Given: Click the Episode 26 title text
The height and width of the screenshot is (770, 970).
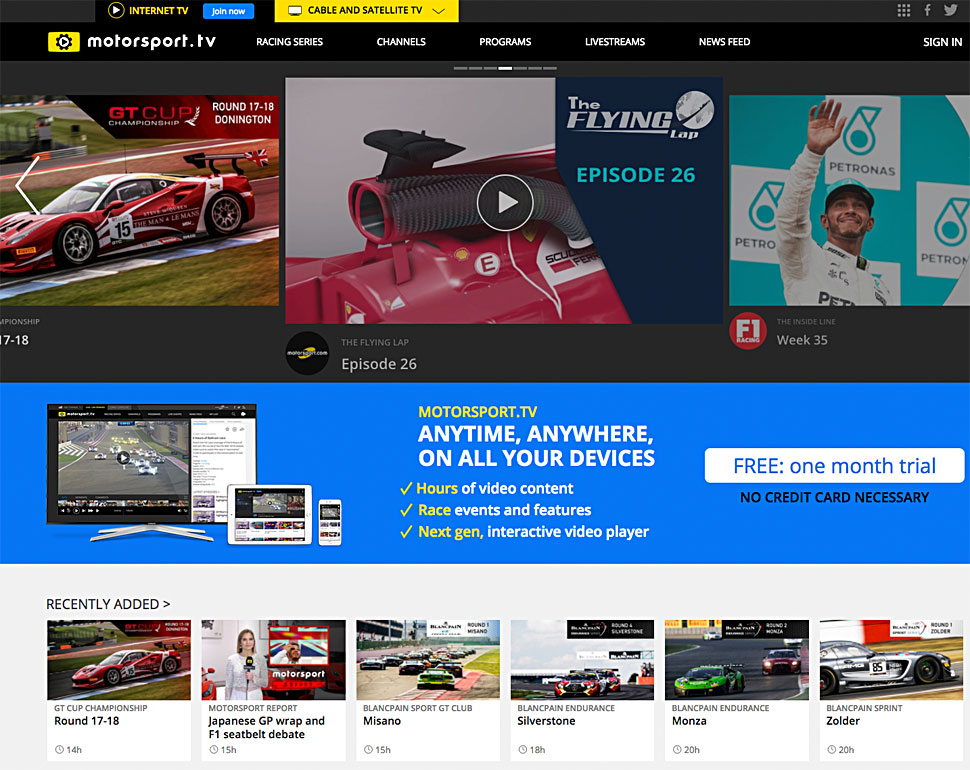Looking at the screenshot, I should click(379, 364).
